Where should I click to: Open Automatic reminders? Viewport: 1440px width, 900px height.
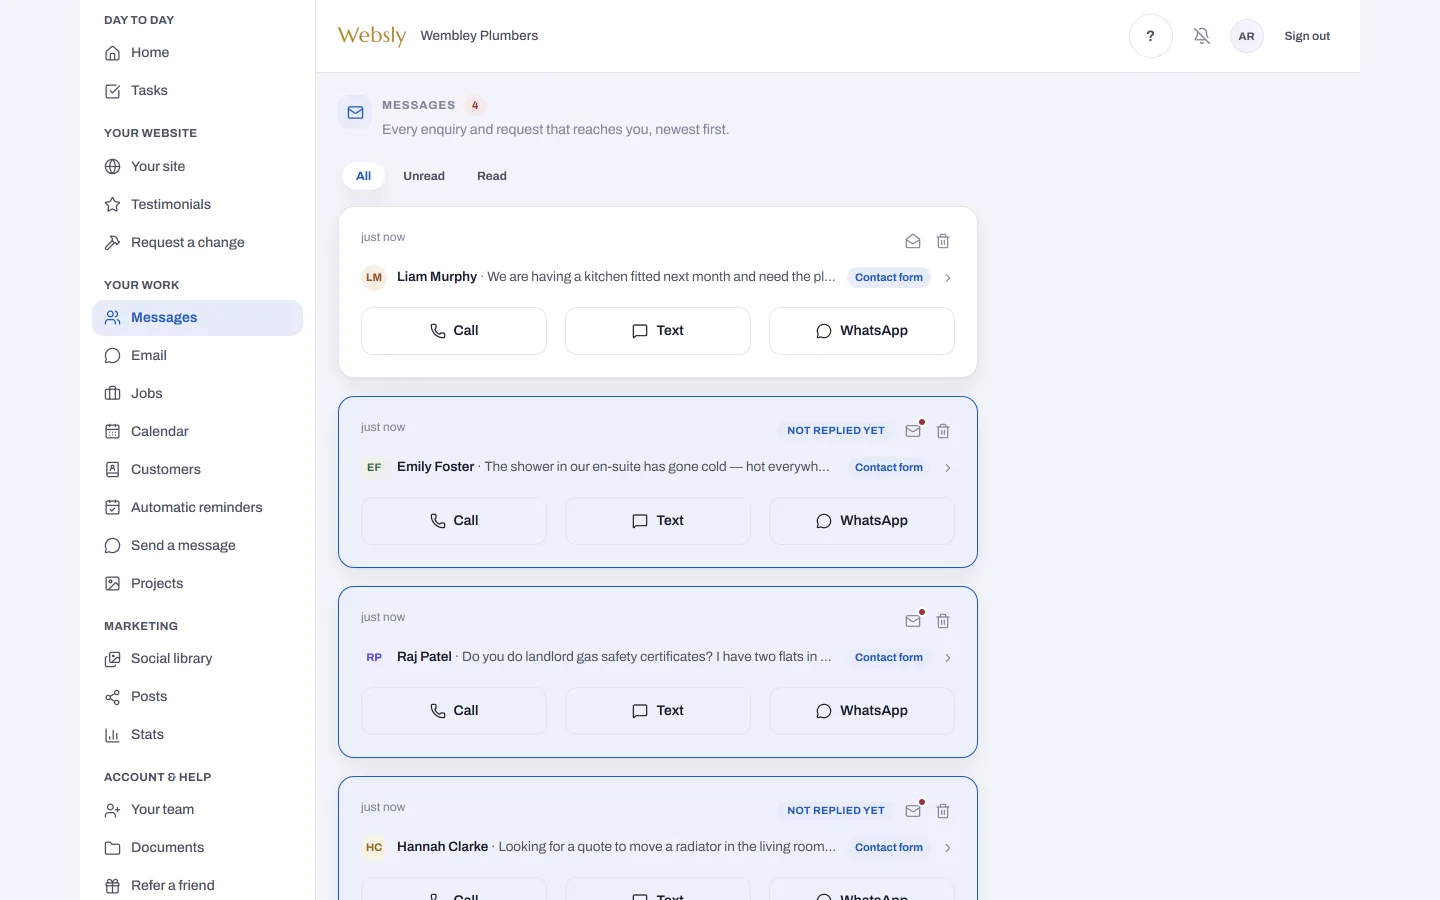coord(197,508)
